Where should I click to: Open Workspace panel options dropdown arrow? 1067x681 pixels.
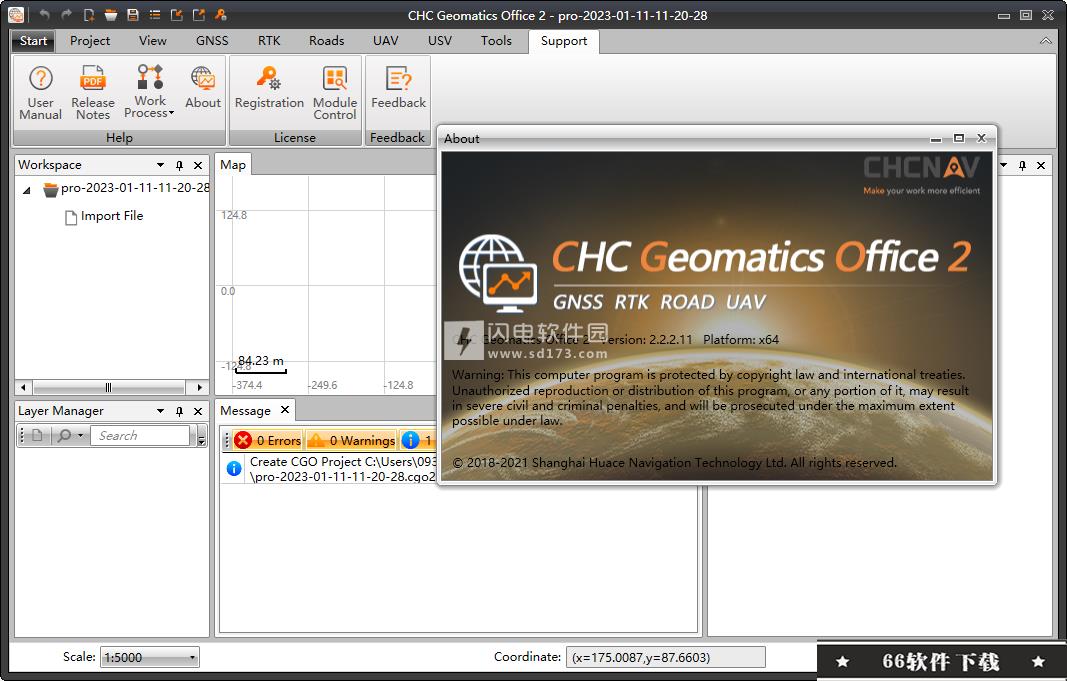[x=161, y=165]
